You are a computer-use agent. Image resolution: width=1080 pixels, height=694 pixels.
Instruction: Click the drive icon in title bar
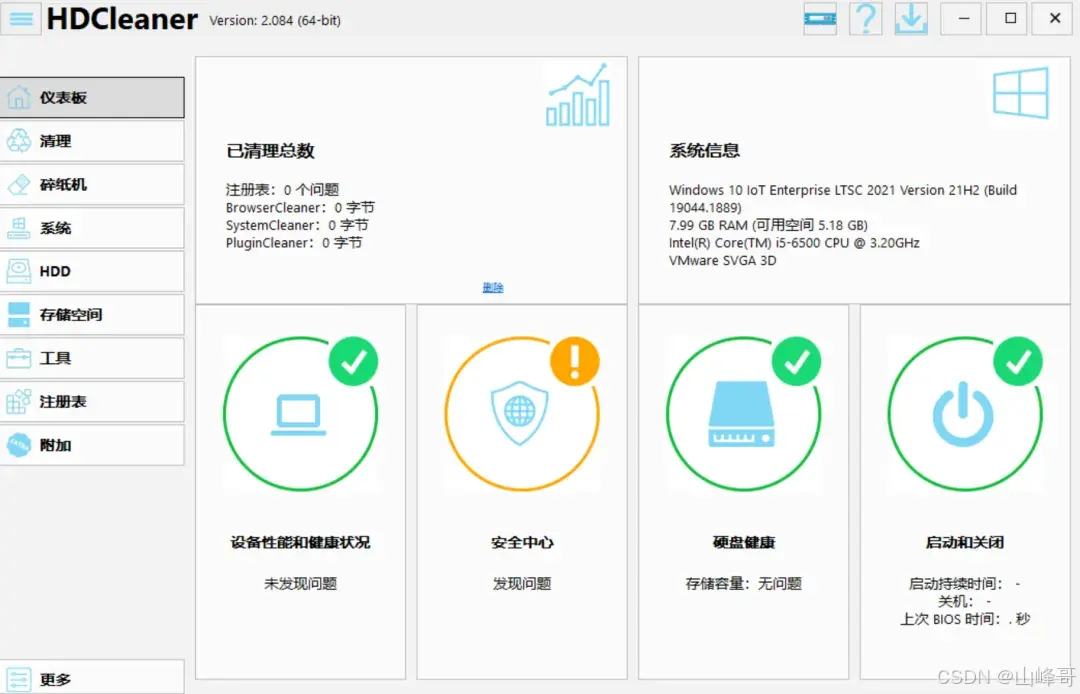(820, 19)
